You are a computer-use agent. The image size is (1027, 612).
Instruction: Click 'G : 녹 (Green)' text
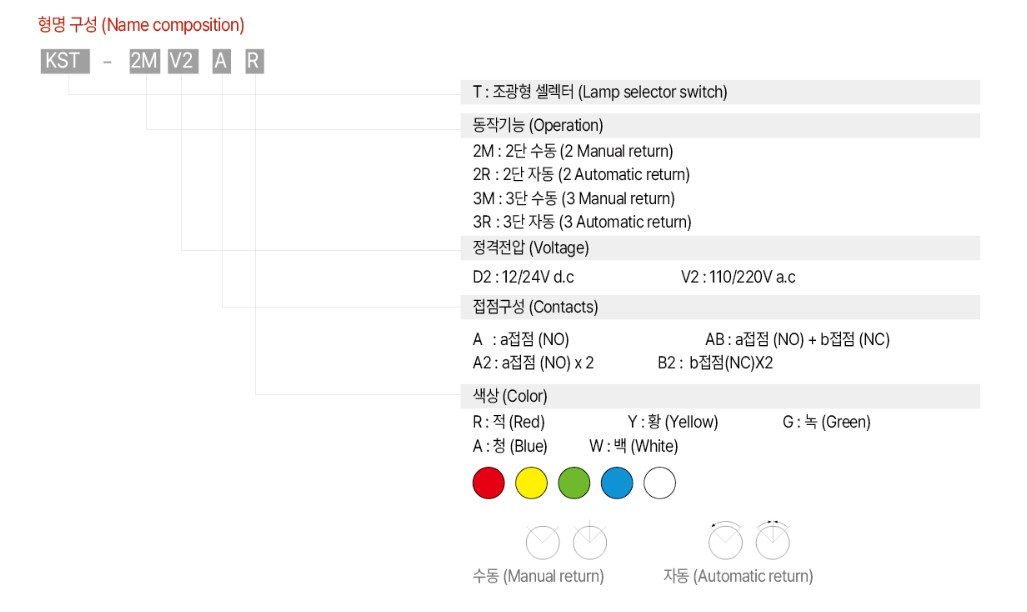pos(827,422)
